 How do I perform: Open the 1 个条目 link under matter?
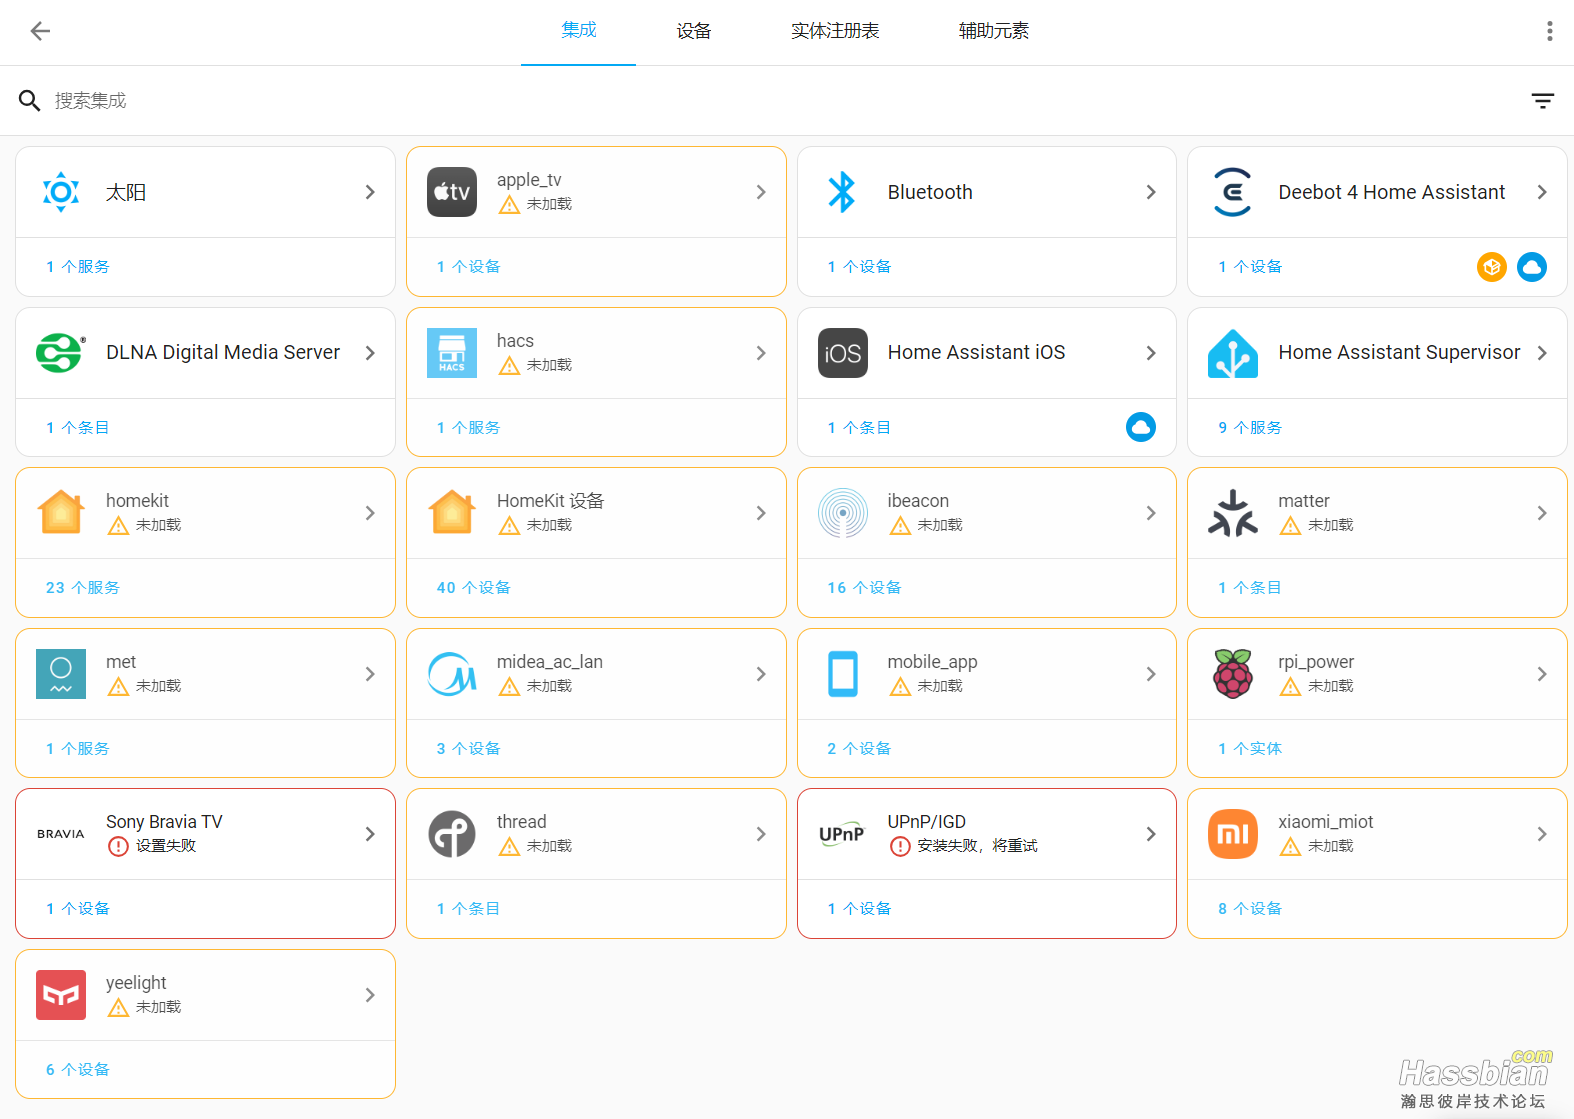1250,588
